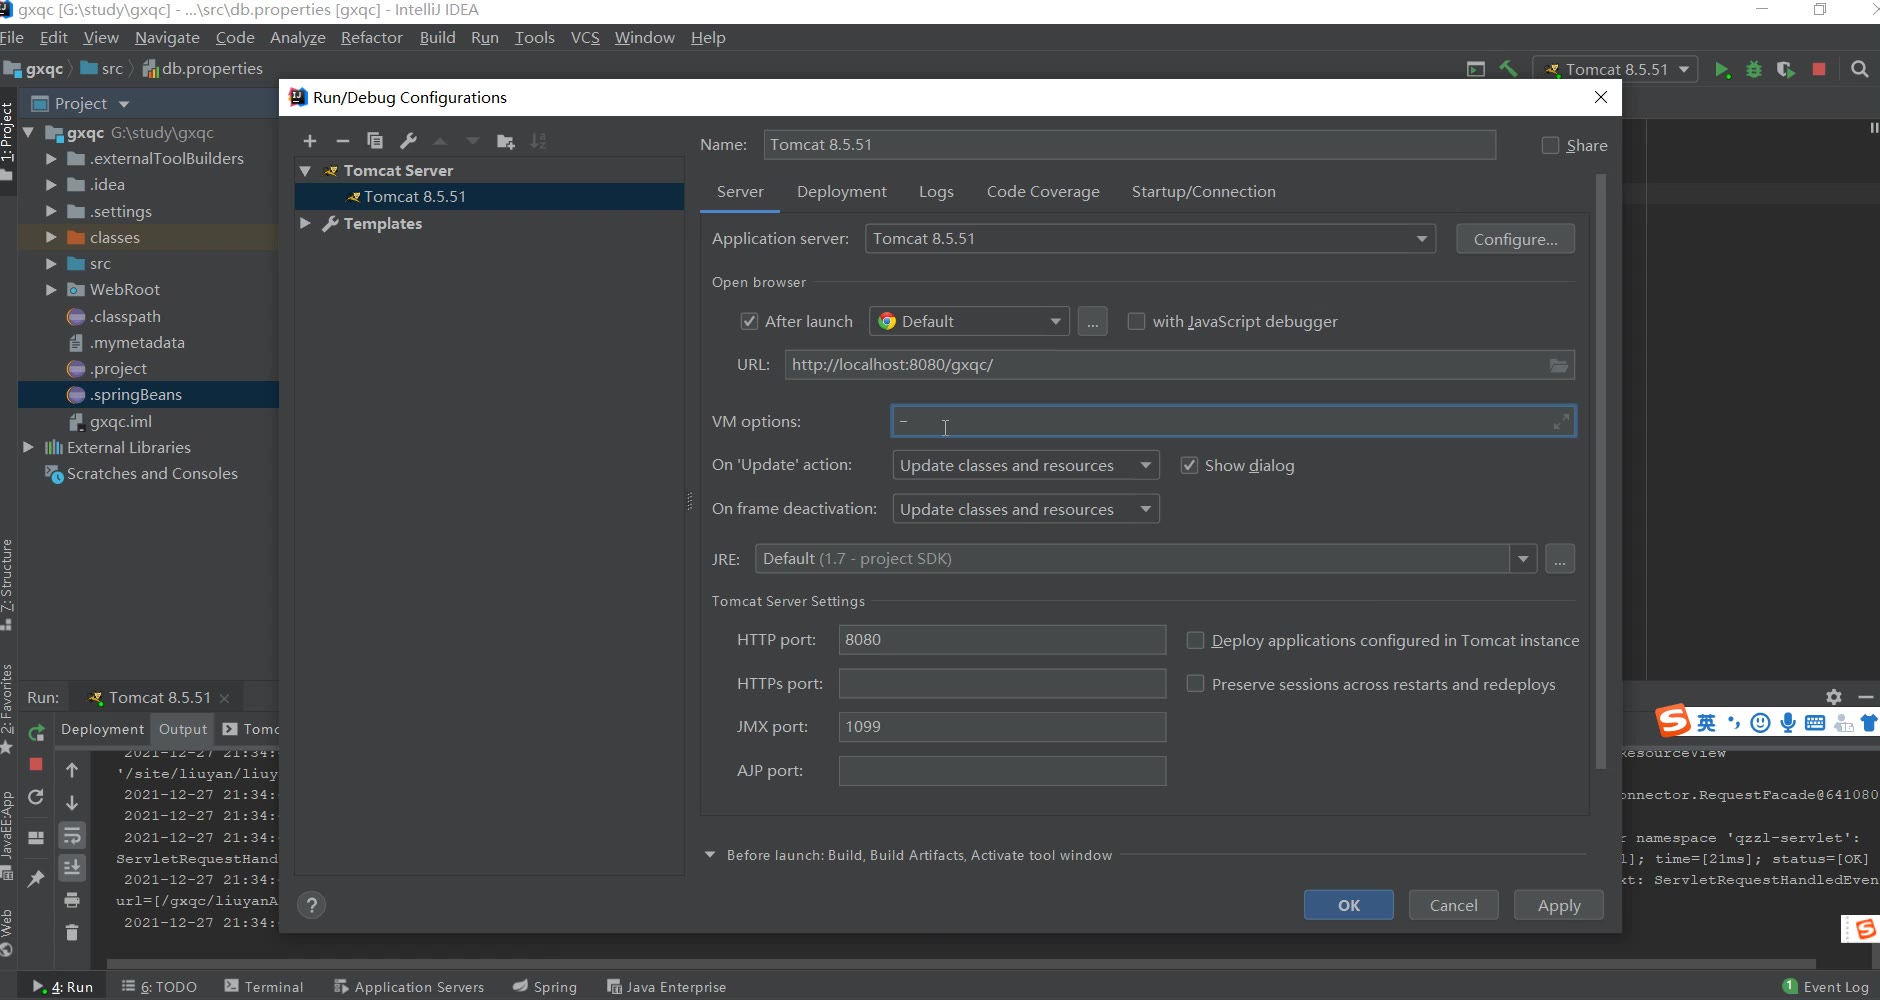Click the Name field containing Tomcat 8.5.51
The height and width of the screenshot is (1000, 1880).
[x=1129, y=145]
